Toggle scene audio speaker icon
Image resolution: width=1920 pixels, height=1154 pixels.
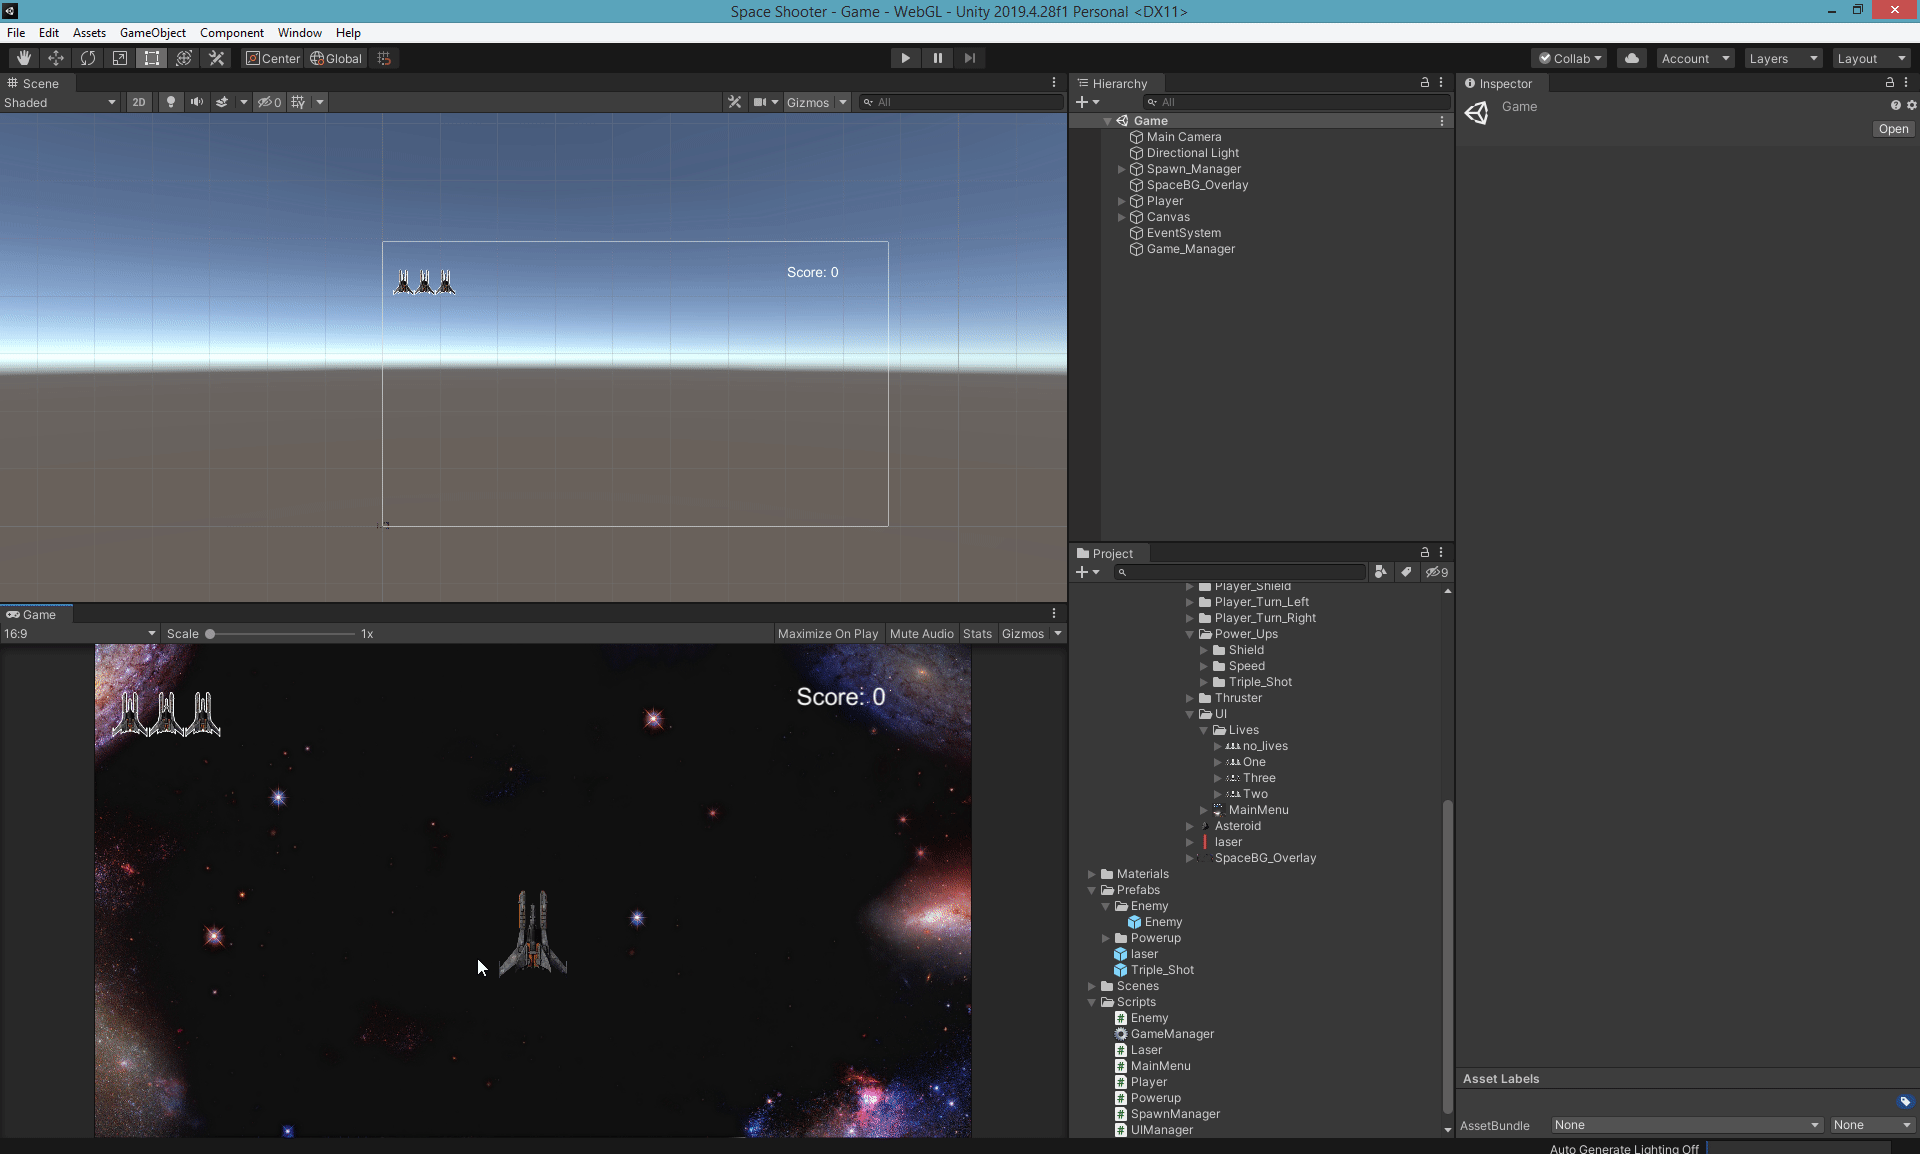[196, 102]
